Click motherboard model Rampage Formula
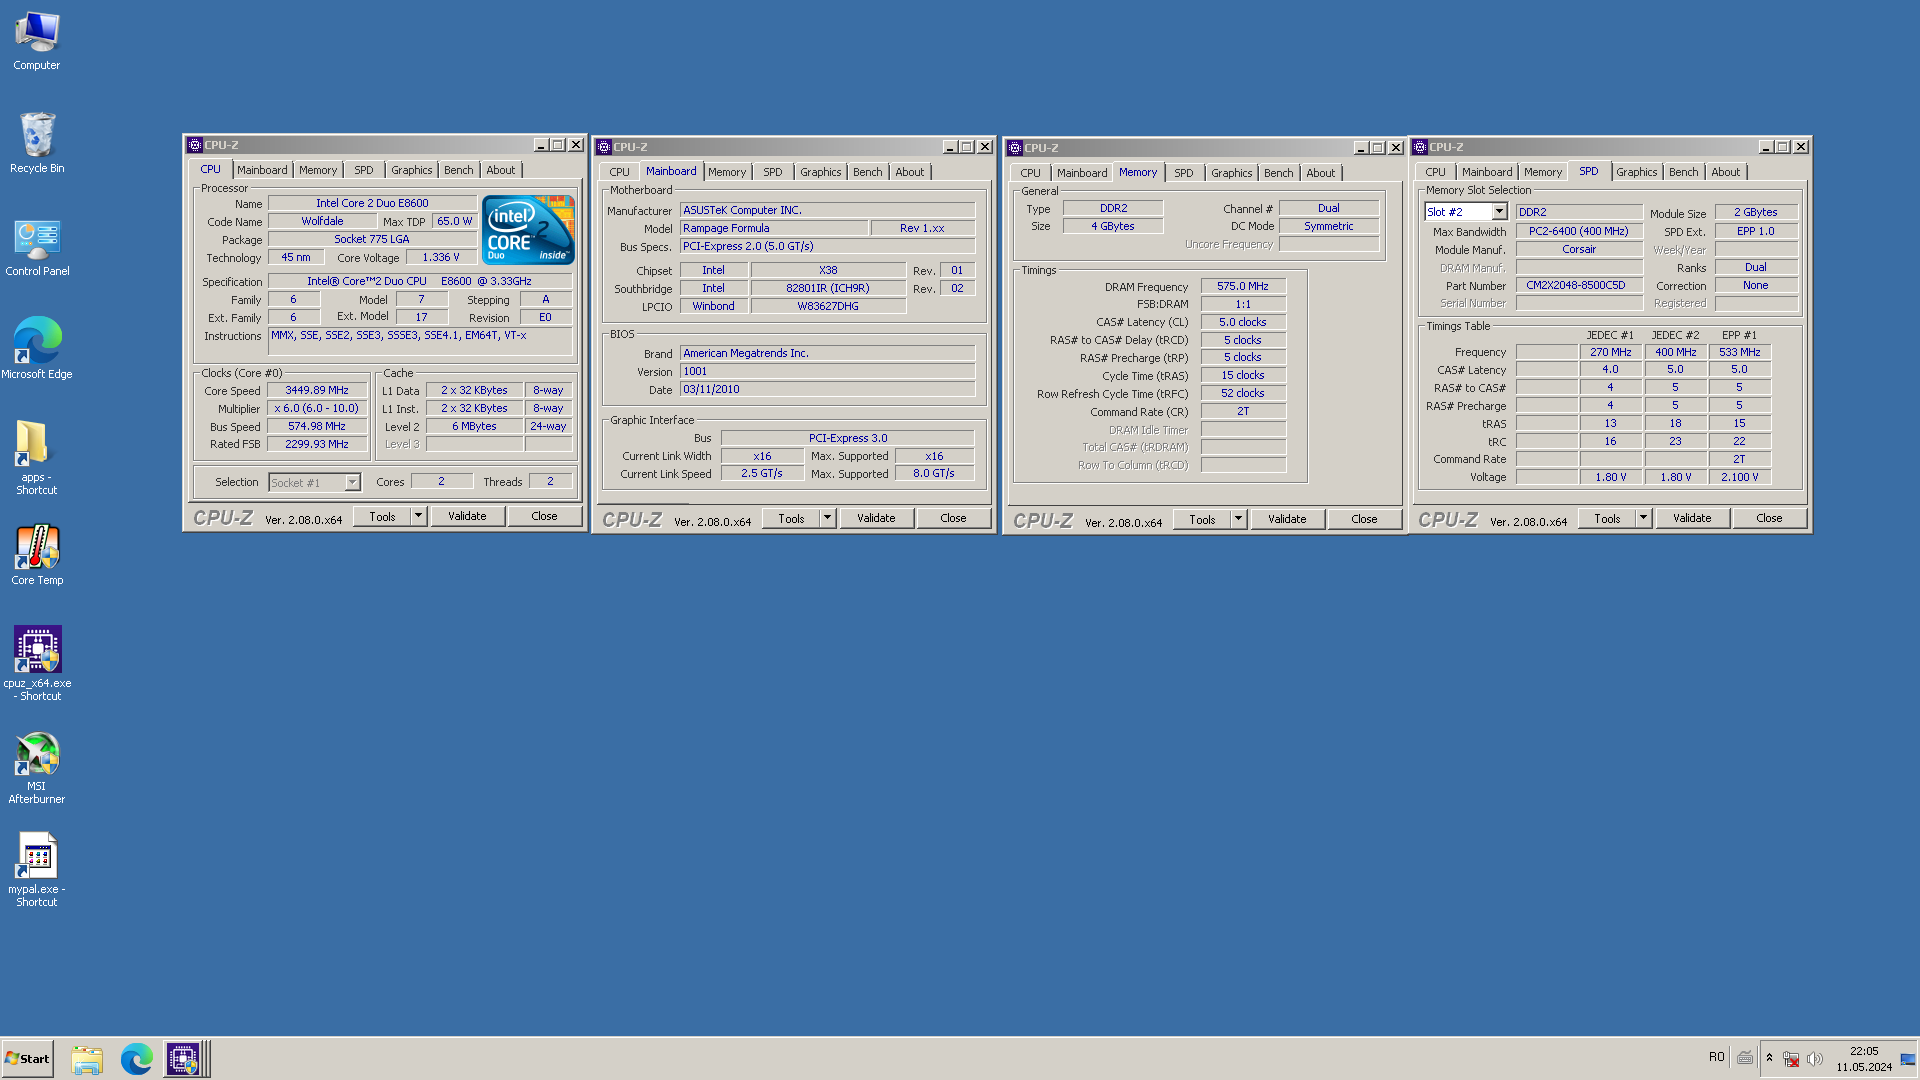Screen dimensions: 1920x1080 click(x=774, y=229)
